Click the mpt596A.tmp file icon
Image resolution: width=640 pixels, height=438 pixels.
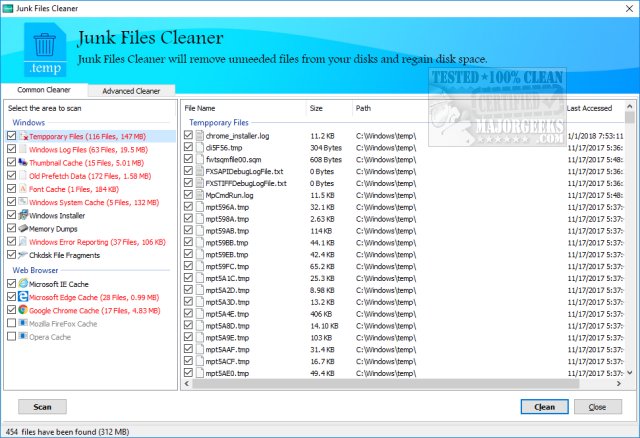(x=199, y=207)
